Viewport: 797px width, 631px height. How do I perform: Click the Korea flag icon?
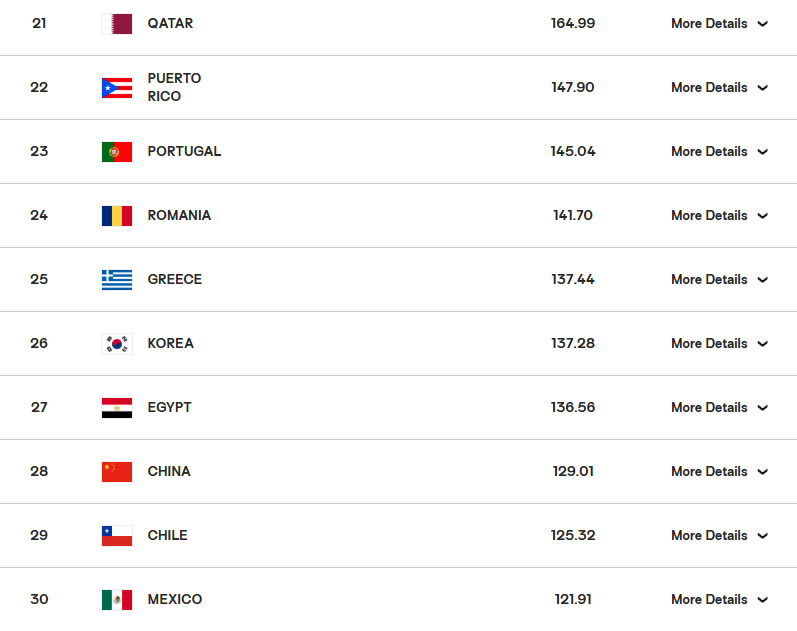(x=117, y=344)
